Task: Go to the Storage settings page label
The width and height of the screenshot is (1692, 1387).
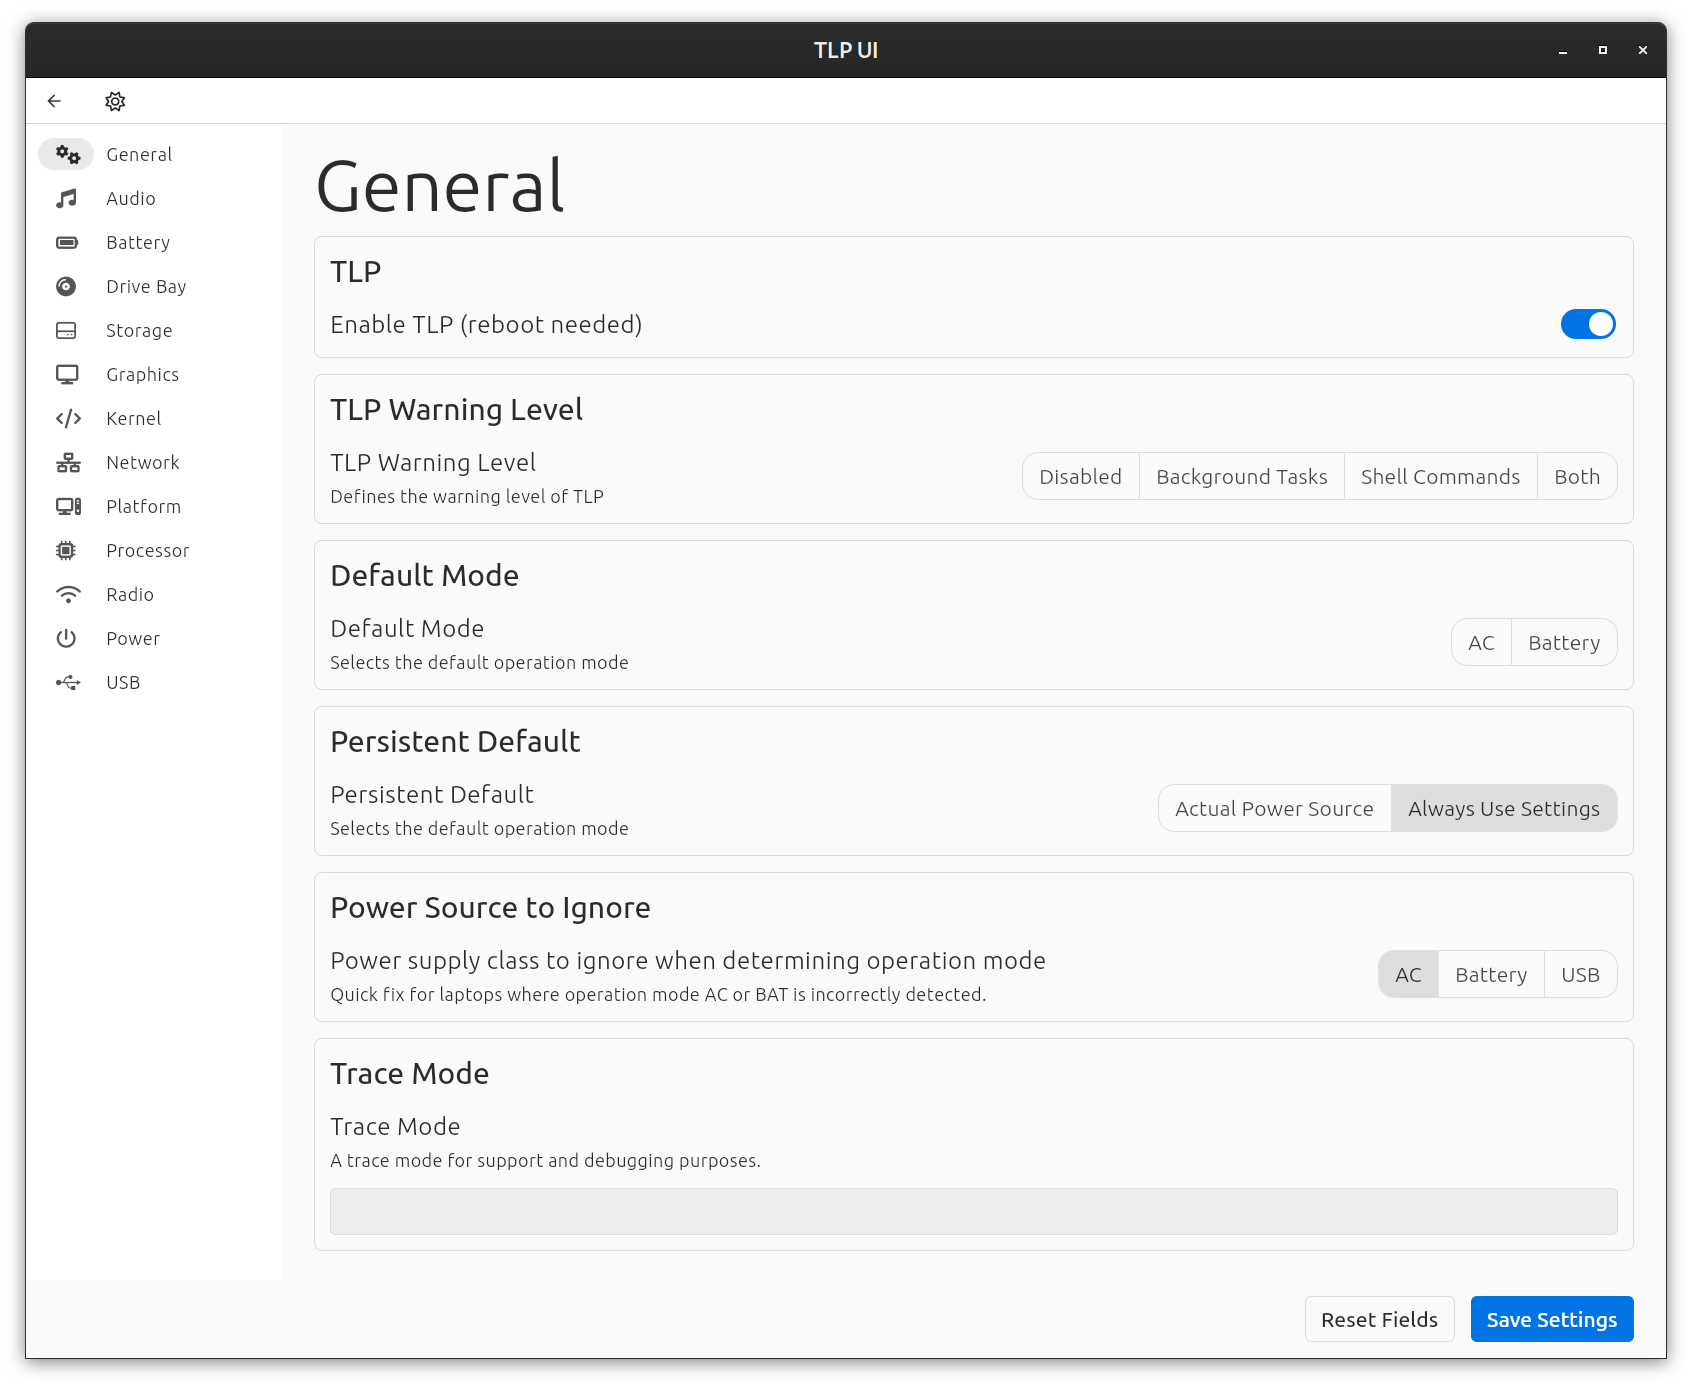Action: click(x=139, y=330)
